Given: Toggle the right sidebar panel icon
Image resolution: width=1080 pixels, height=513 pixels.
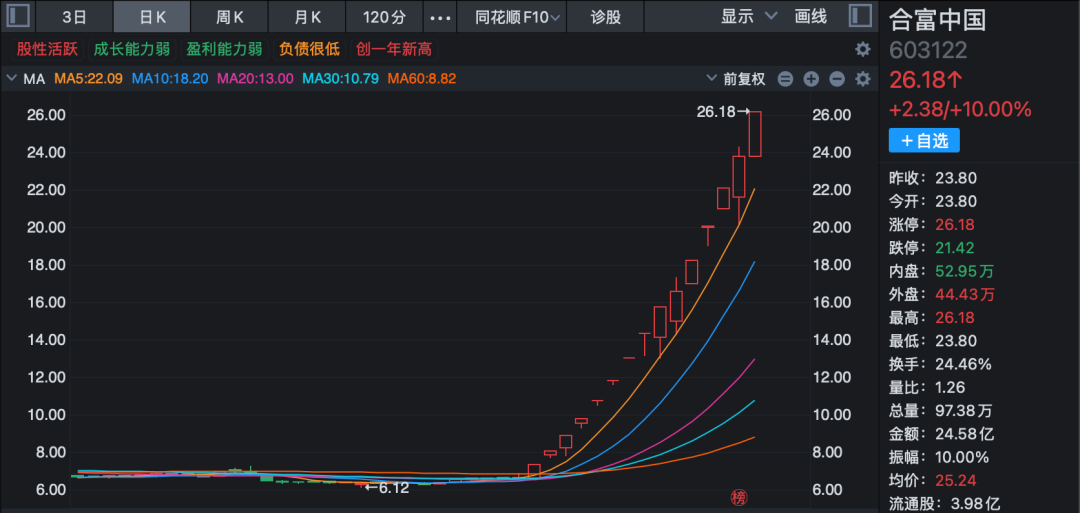Looking at the screenshot, I should (860, 17).
